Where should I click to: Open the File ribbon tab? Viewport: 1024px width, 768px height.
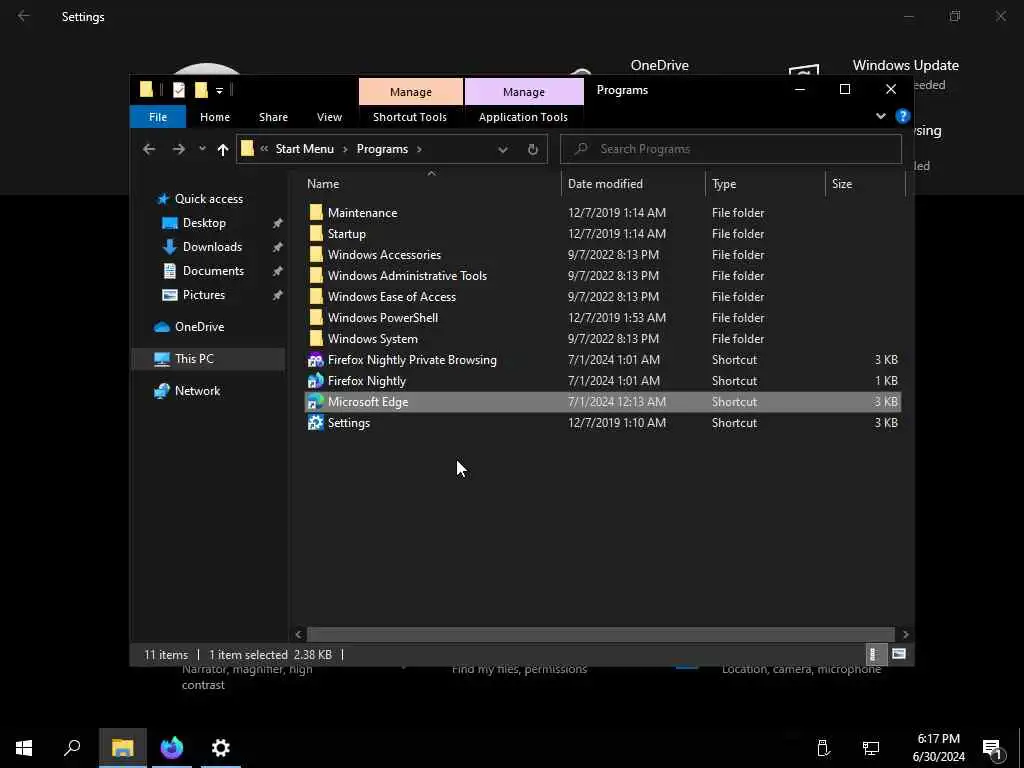coord(158,117)
